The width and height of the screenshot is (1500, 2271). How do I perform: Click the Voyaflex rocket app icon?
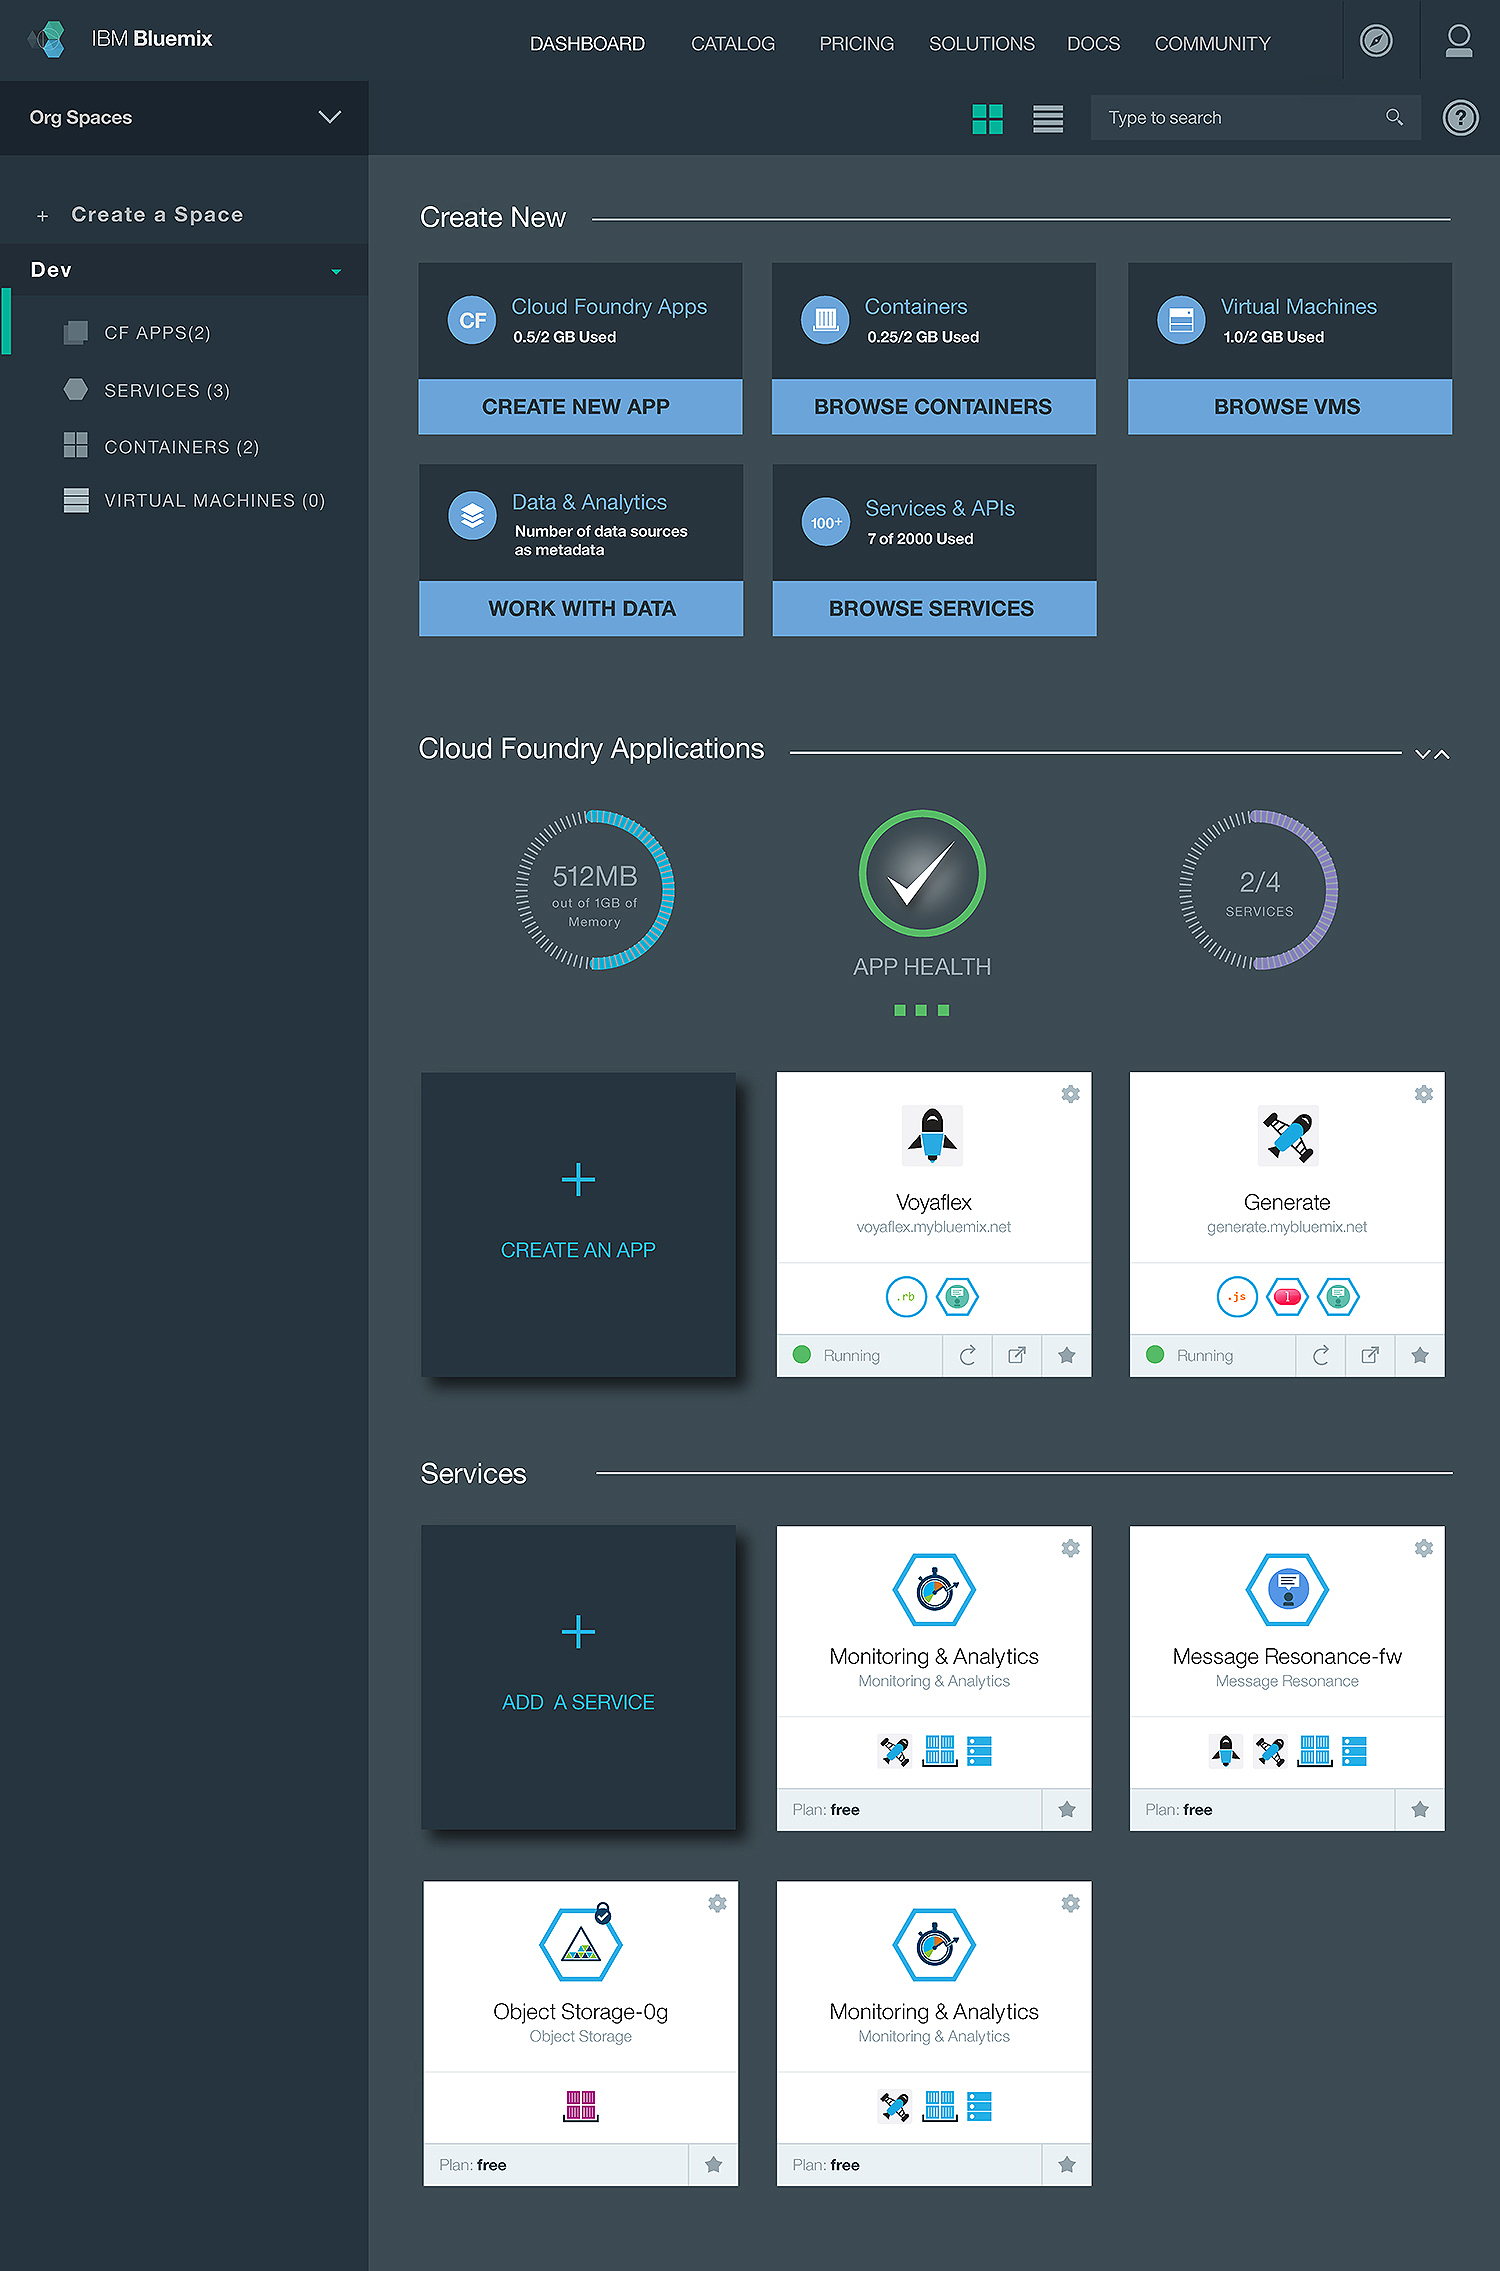932,1135
